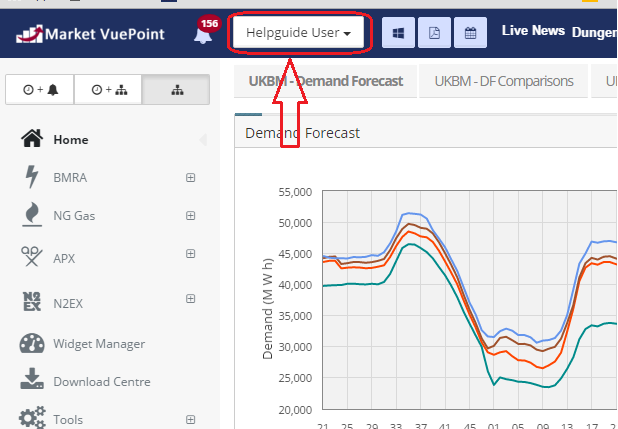
Task: Click the Live News label
Action: click(x=533, y=31)
